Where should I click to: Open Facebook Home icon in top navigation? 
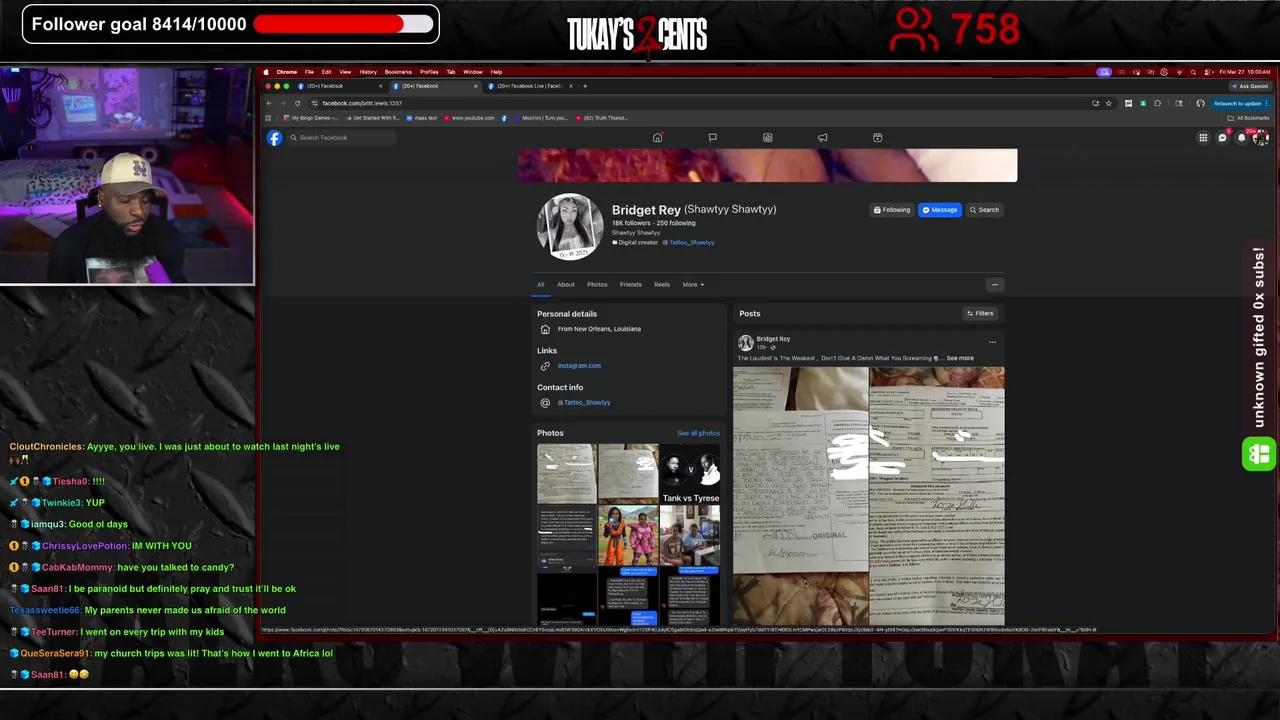[657, 138]
